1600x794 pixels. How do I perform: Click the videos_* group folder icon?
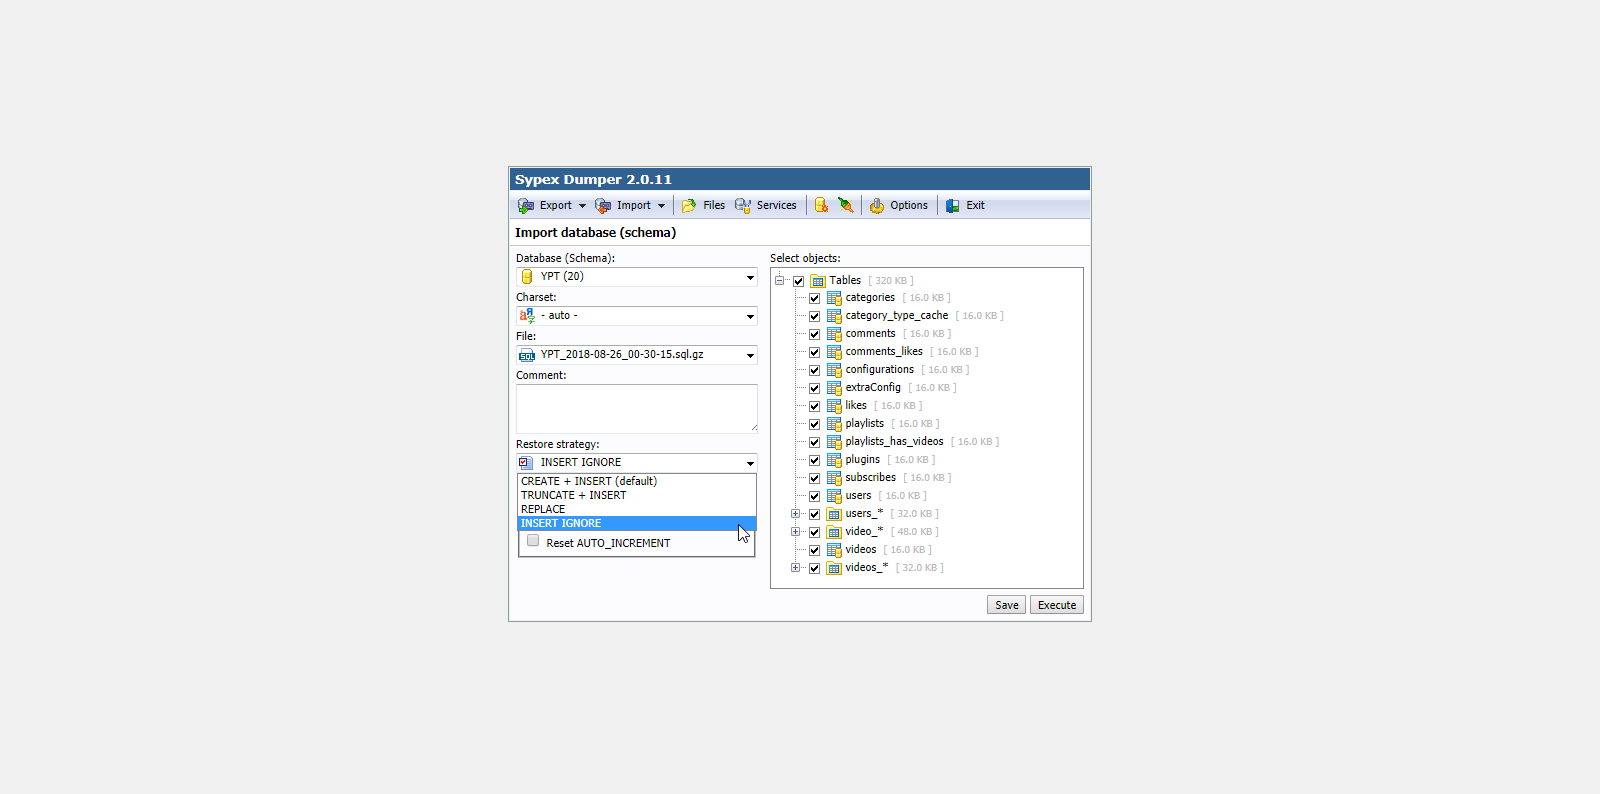[834, 568]
